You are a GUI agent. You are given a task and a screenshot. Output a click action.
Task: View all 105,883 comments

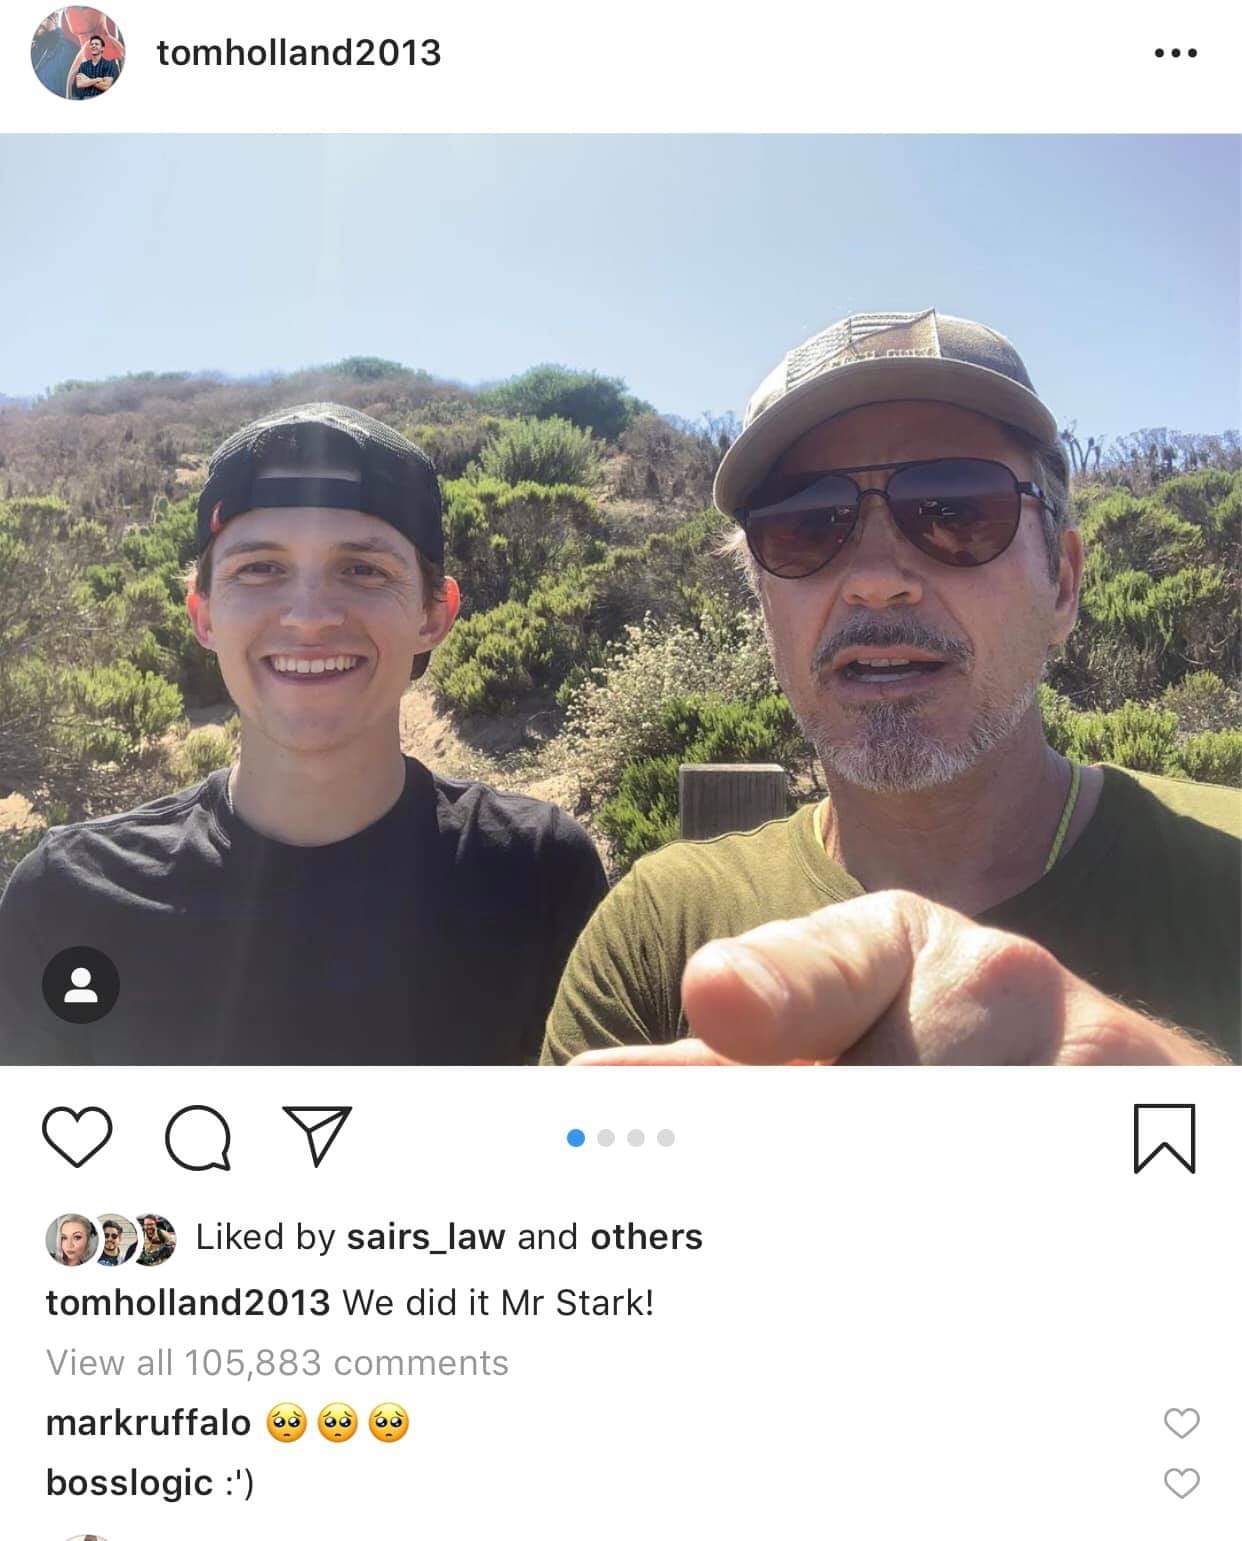(277, 1362)
